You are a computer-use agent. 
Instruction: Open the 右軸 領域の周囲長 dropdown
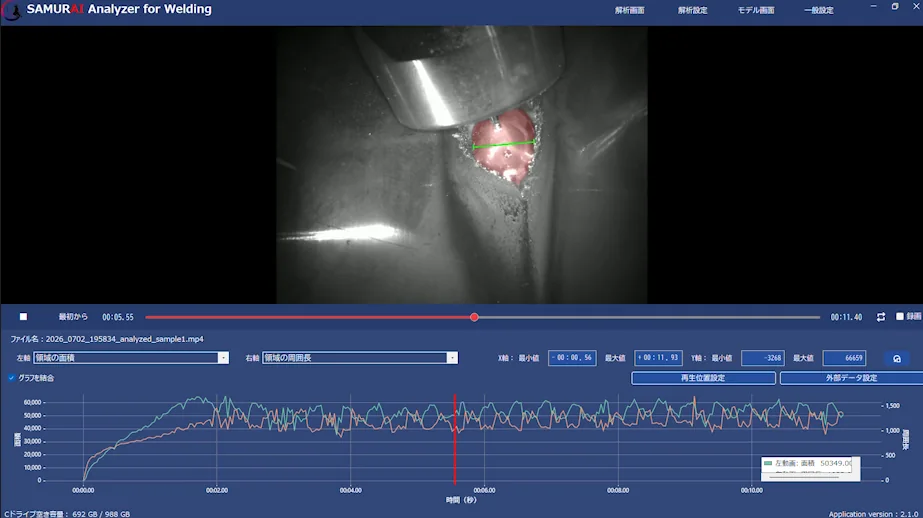coord(360,358)
